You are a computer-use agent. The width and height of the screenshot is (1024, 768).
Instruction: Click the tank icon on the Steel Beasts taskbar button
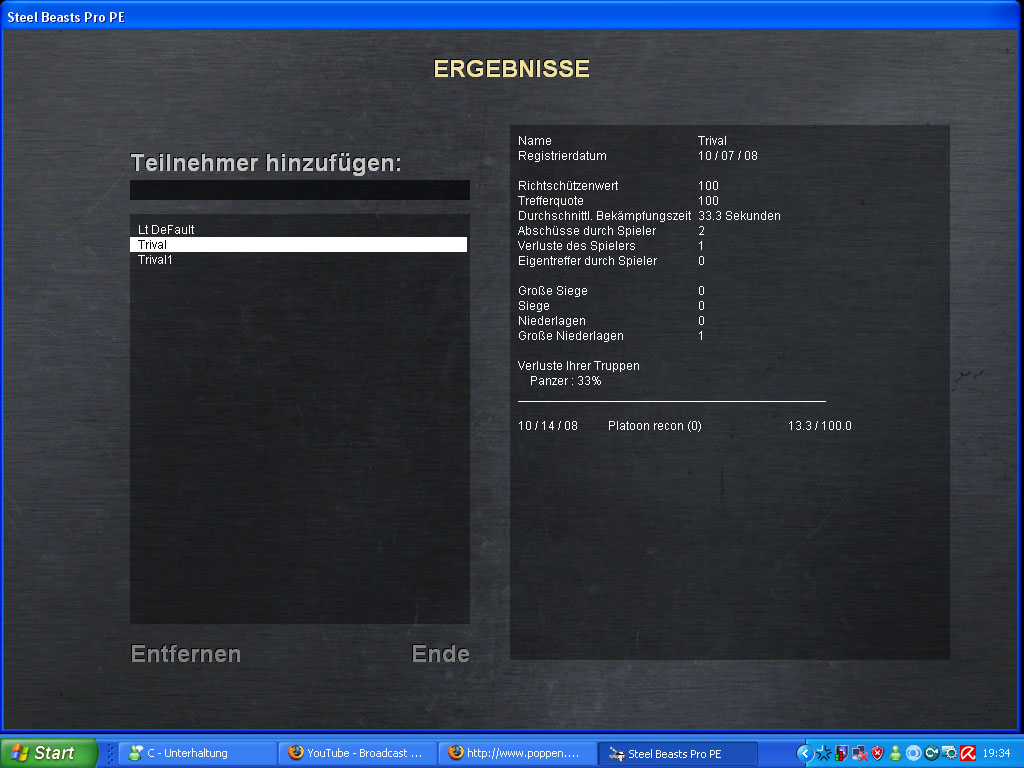(616, 753)
